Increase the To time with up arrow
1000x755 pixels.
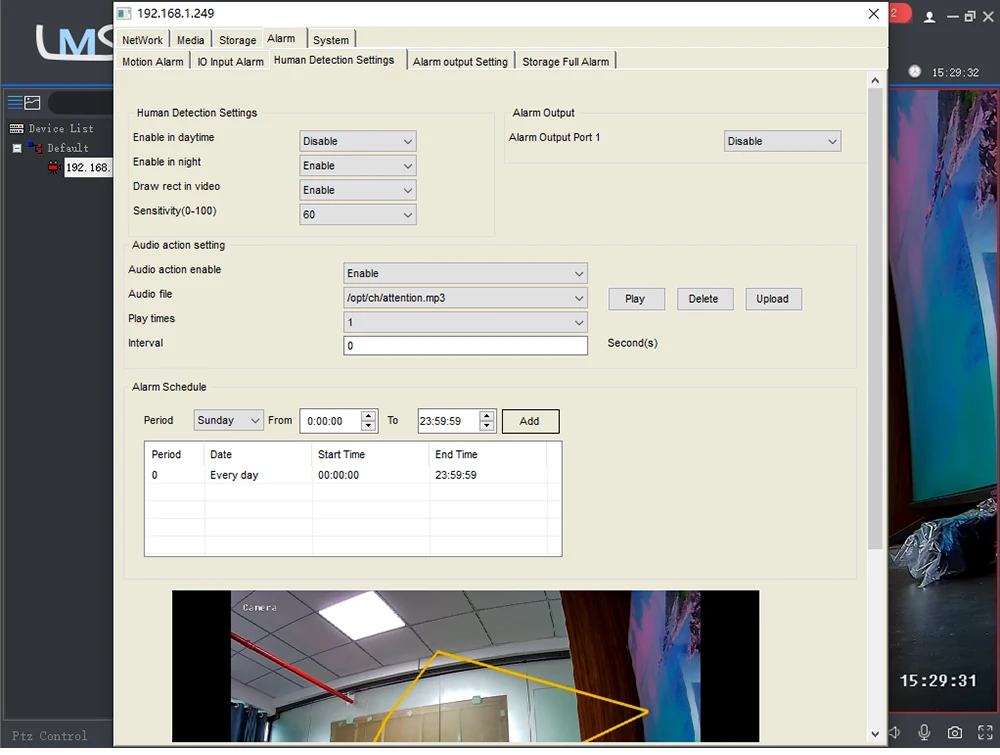(487, 416)
